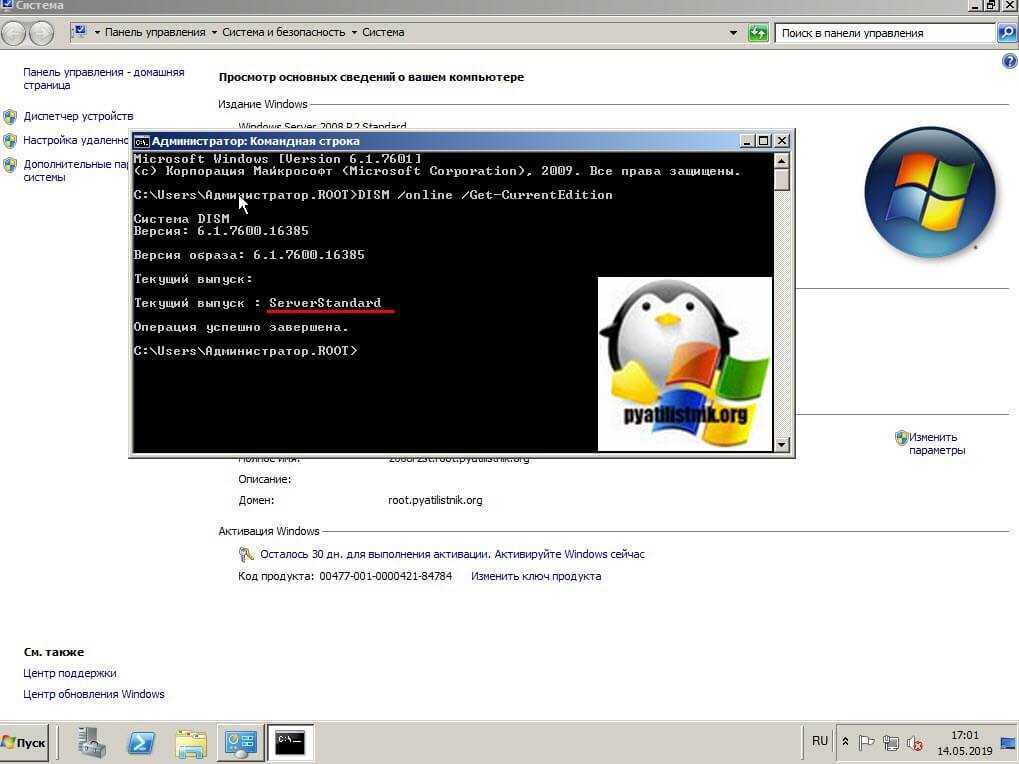Open 'Диспетчер устройств' link
Viewport: 1019px width, 764px height.
78,117
